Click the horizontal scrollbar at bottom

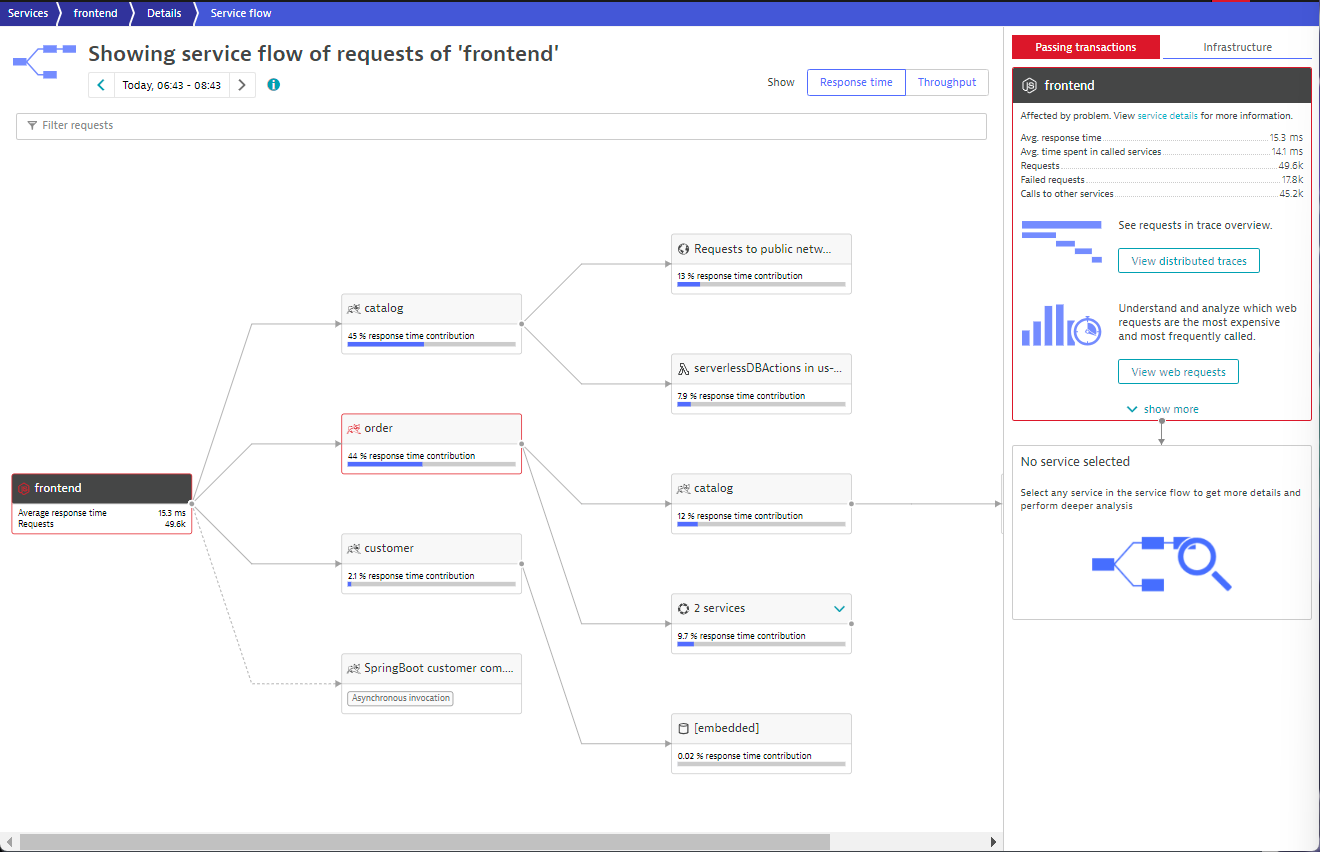(425, 842)
